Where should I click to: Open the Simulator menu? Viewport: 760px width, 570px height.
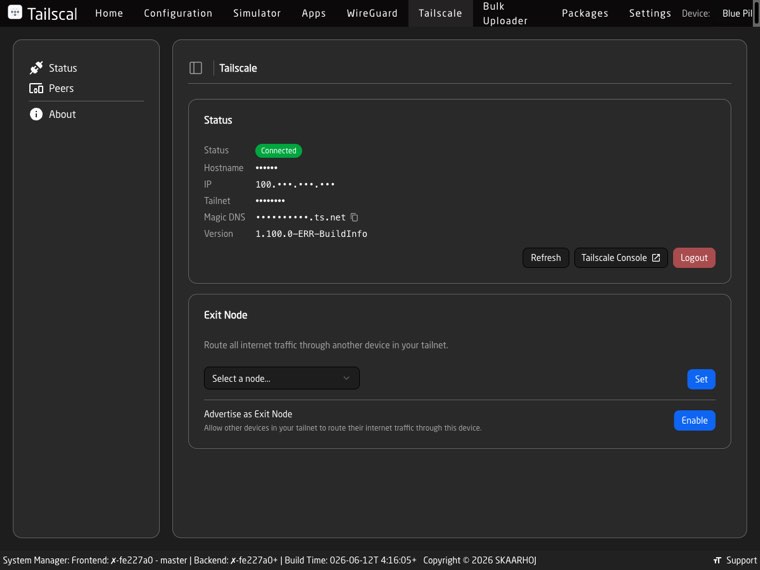point(257,13)
